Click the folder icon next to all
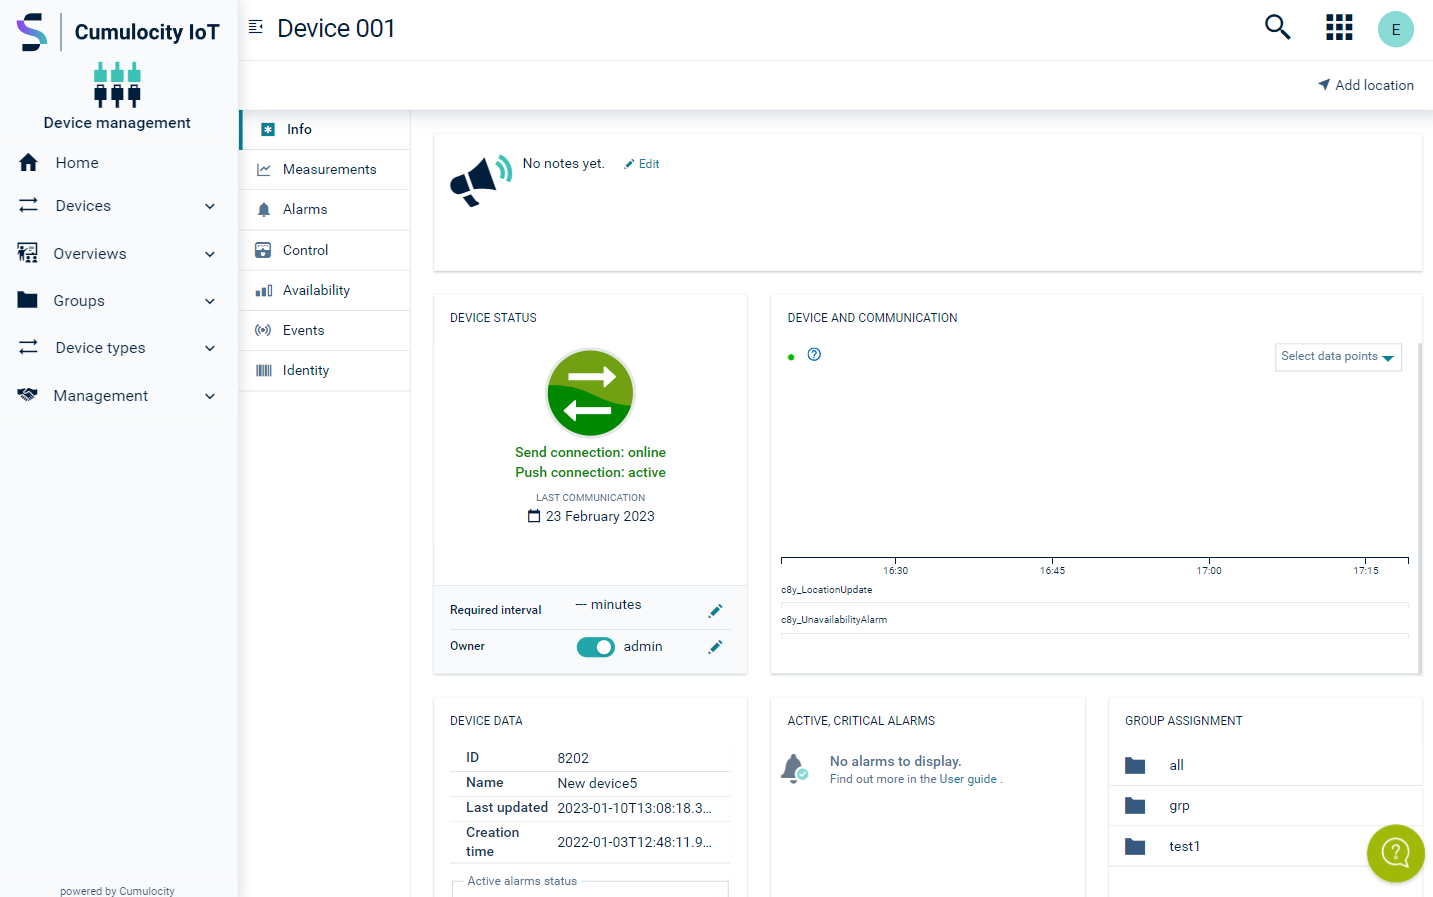The image size is (1433, 897). click(x=1135, y=765)
